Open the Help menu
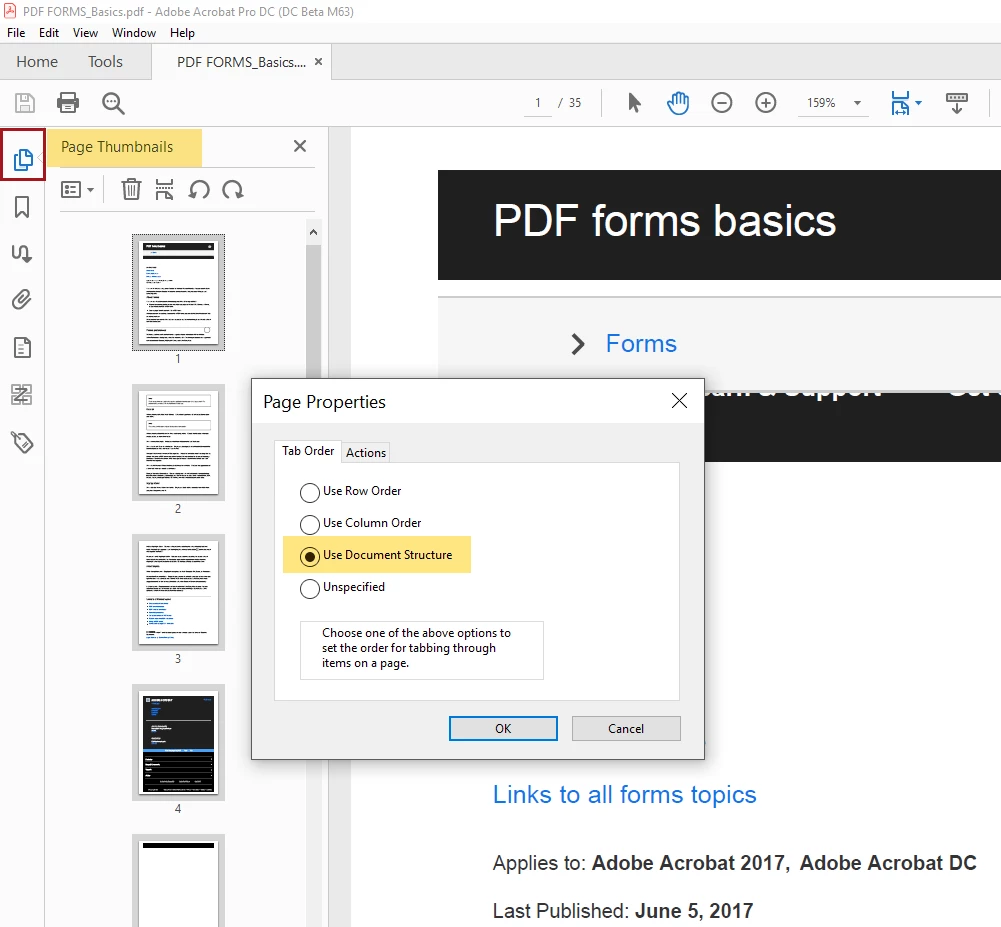This screenshot has width=1001, height=927. pyautogui.click(x=182, y=33)
